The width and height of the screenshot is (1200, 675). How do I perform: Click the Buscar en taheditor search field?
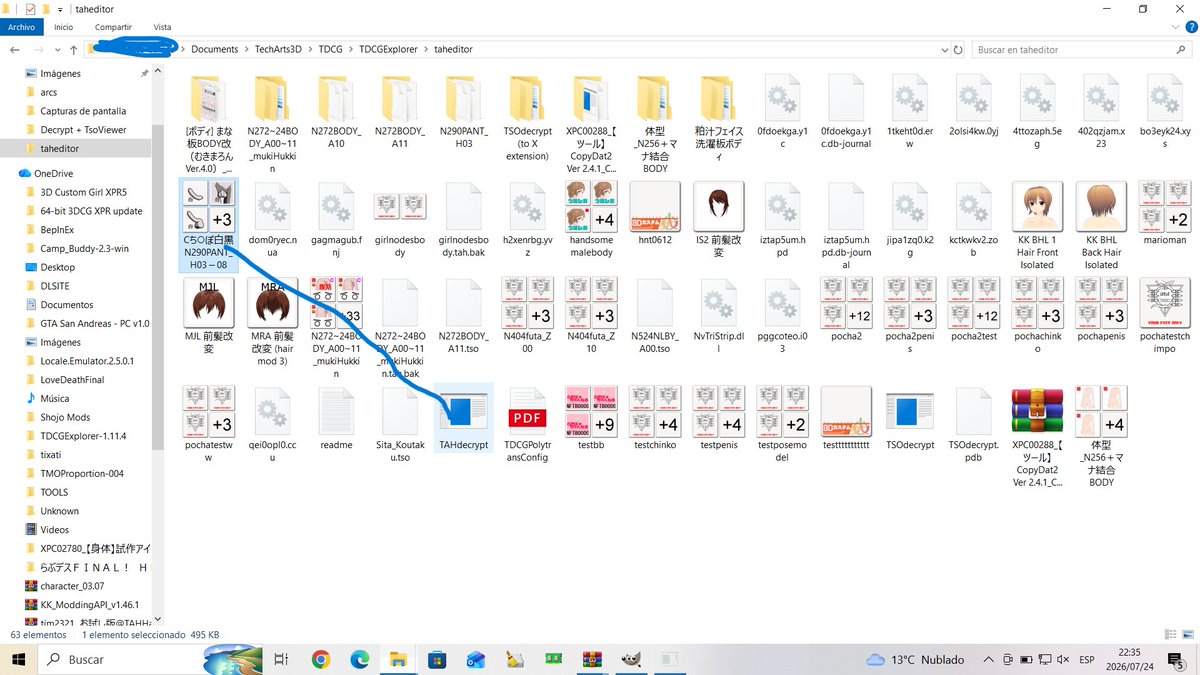click(1083, 49)
